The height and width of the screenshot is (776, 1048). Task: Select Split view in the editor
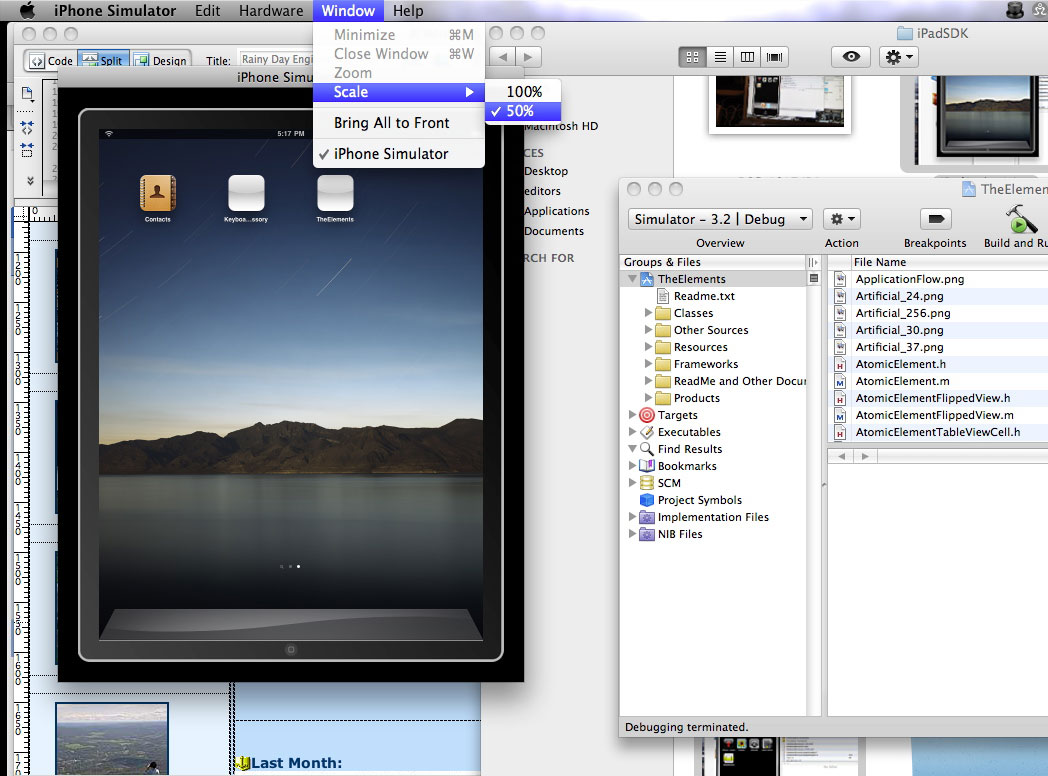point(103,60)
